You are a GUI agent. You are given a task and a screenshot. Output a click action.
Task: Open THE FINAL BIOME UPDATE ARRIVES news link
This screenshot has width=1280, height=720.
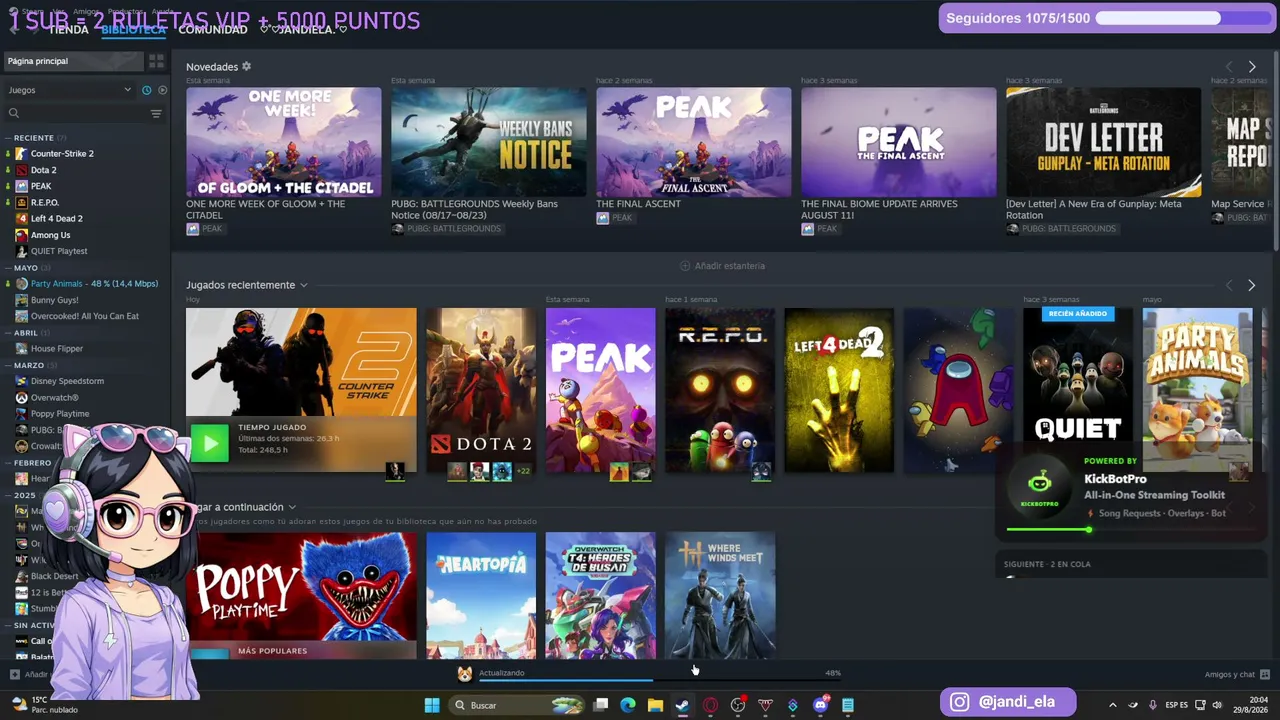[879, 209]
